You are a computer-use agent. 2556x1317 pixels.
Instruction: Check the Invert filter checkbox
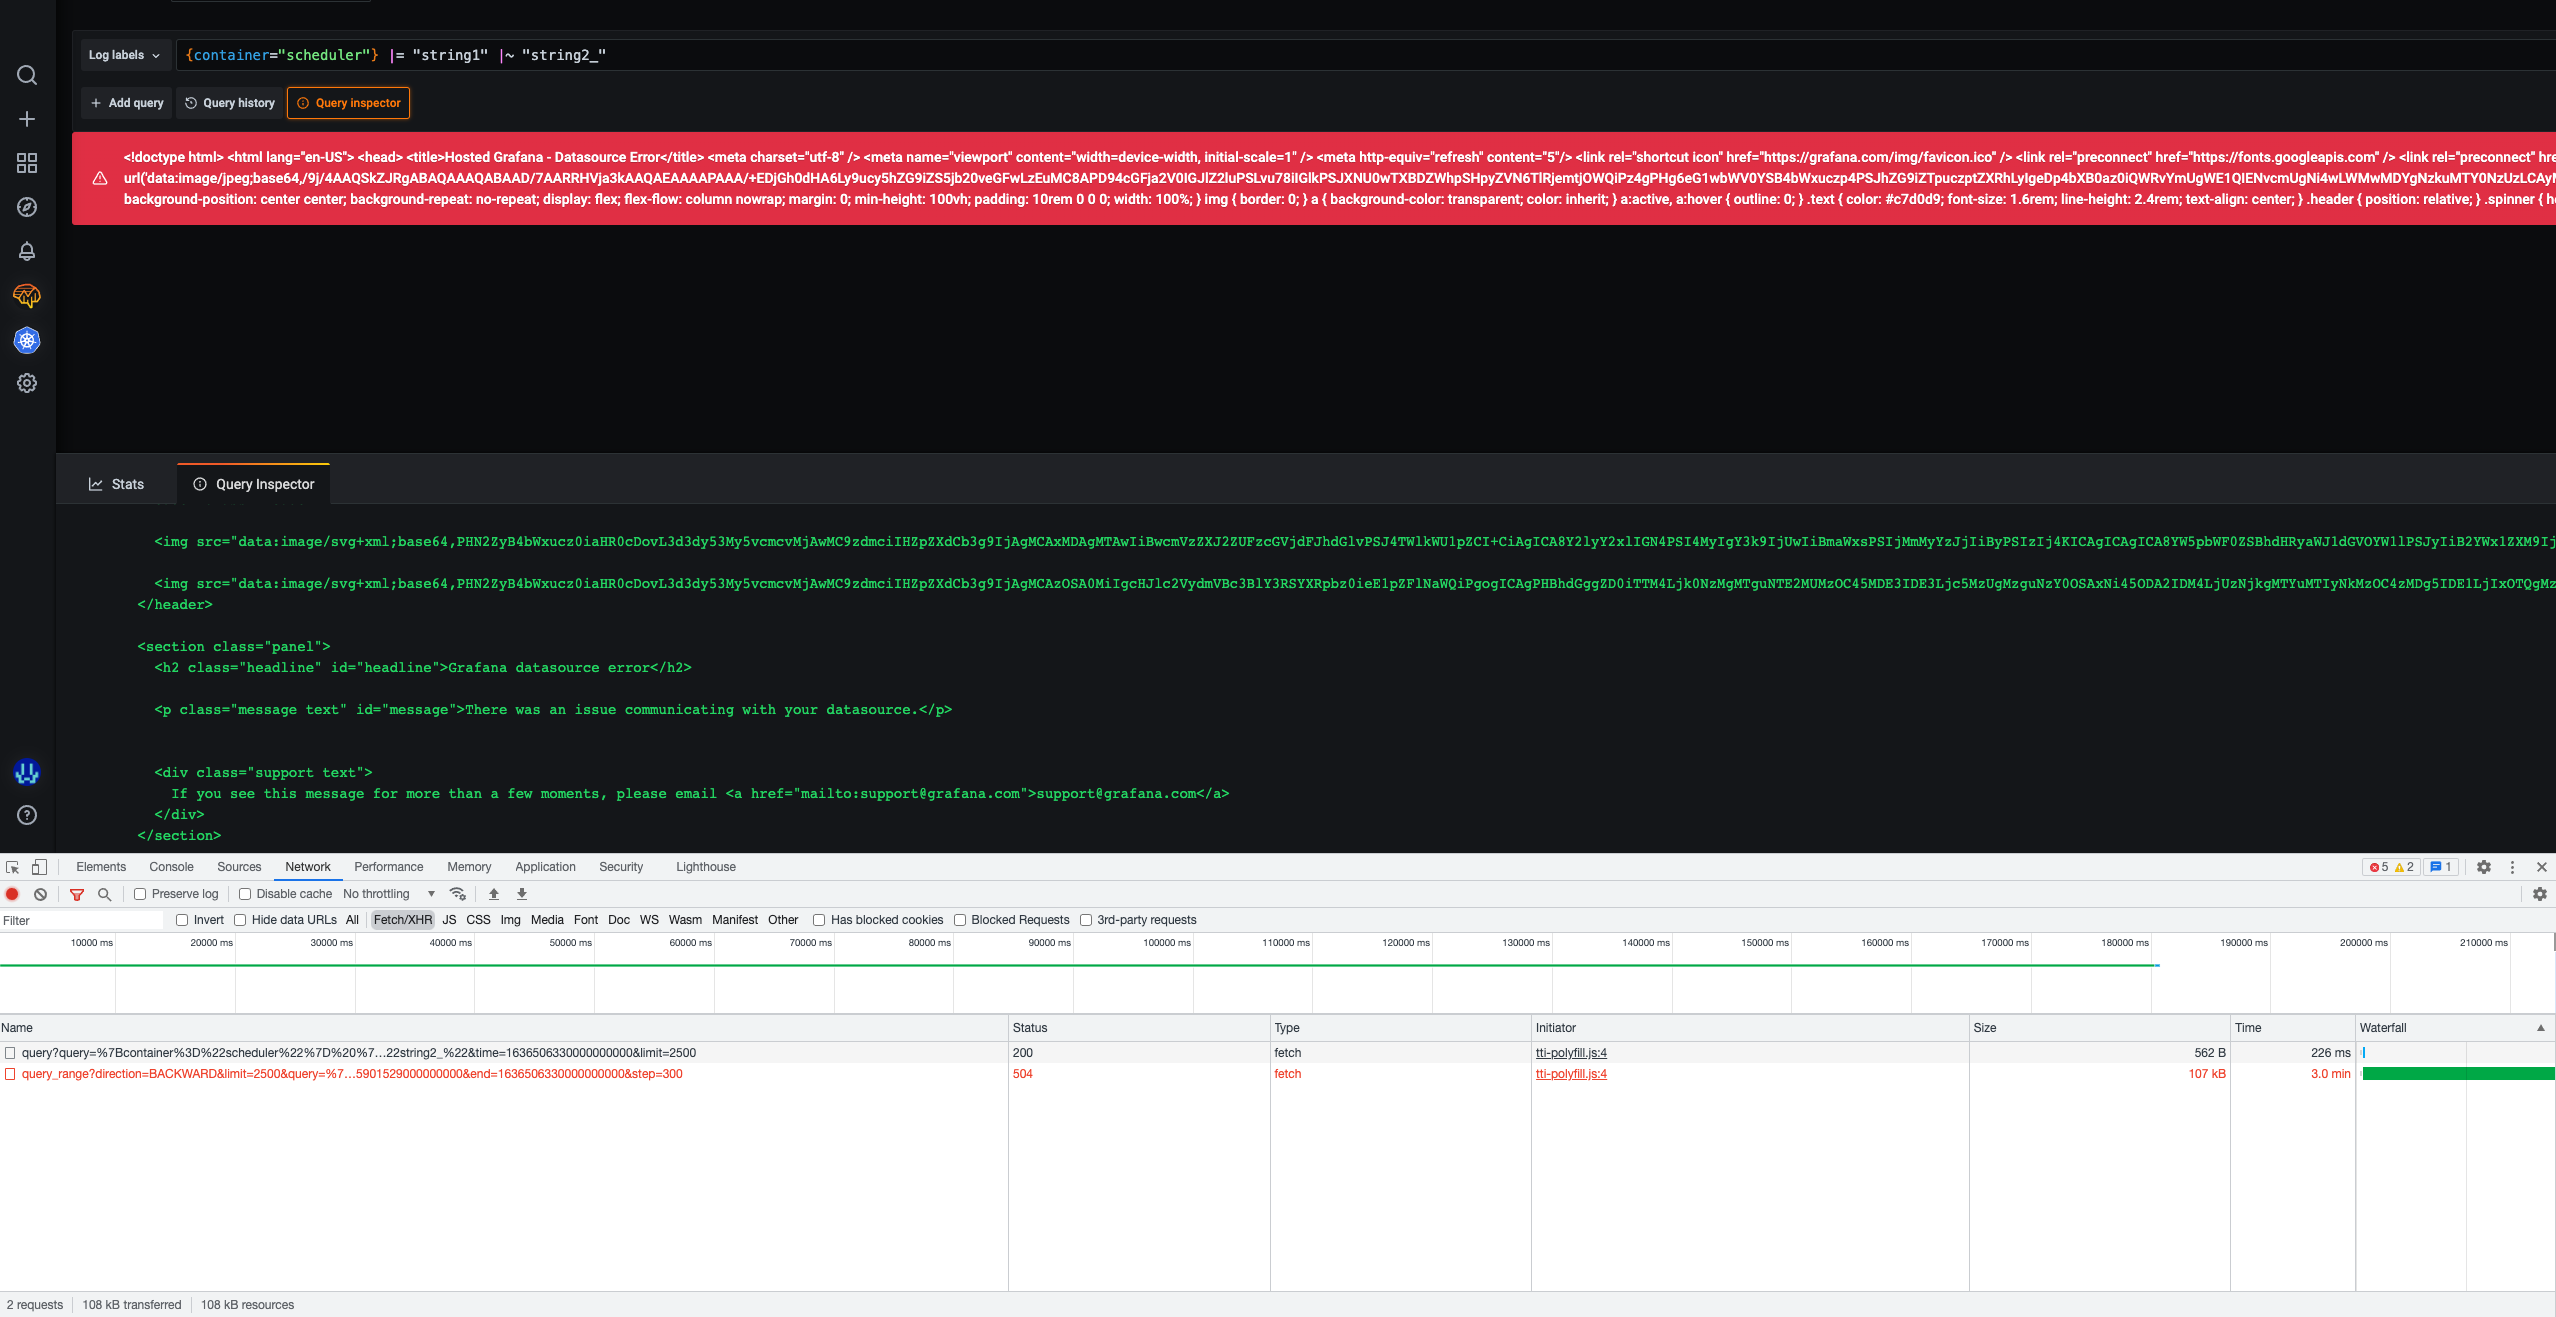pyautogui.click(x=184, y=919)
